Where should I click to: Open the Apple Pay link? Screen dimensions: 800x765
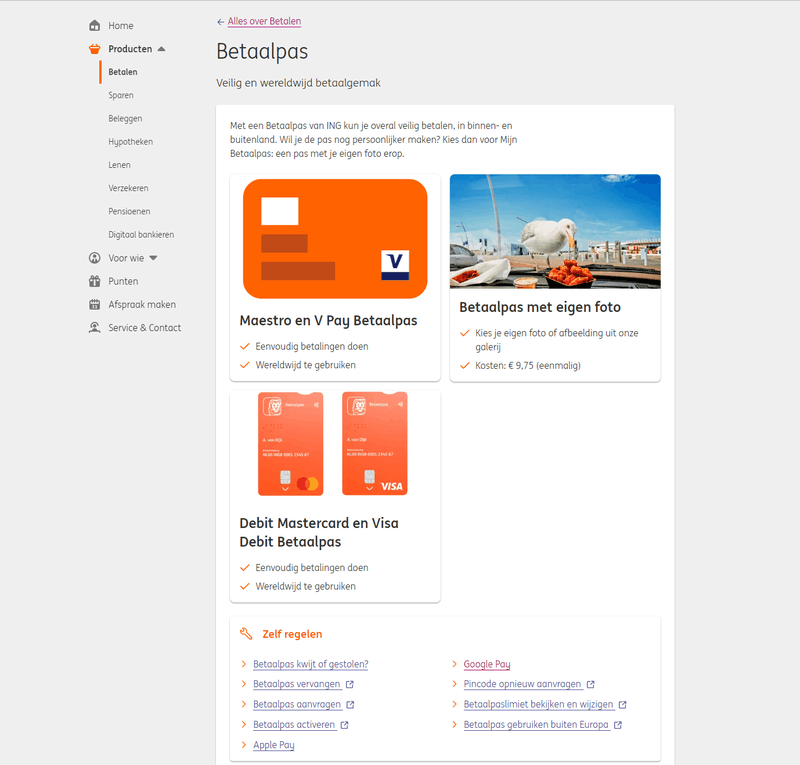point(274,745)
